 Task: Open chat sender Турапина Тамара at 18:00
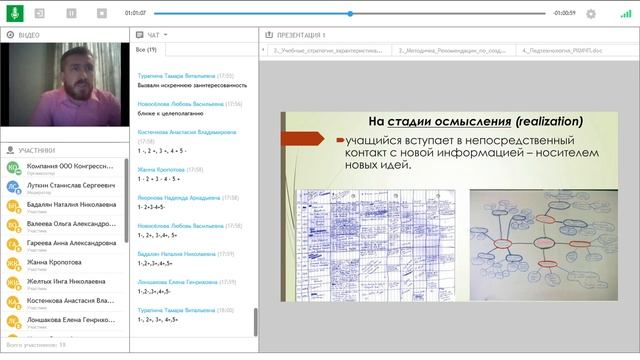(x=176, y=310)
